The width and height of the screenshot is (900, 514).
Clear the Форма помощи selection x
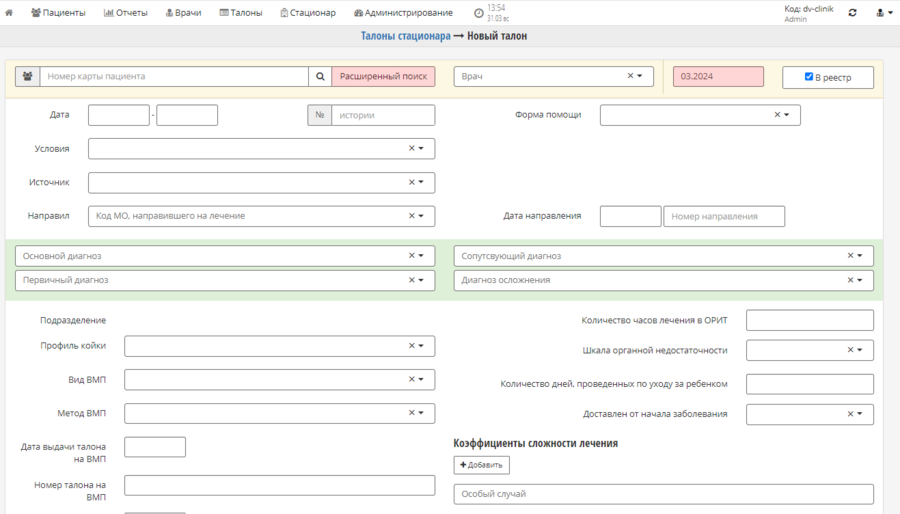pyautogui.click(x=777, y=115)
